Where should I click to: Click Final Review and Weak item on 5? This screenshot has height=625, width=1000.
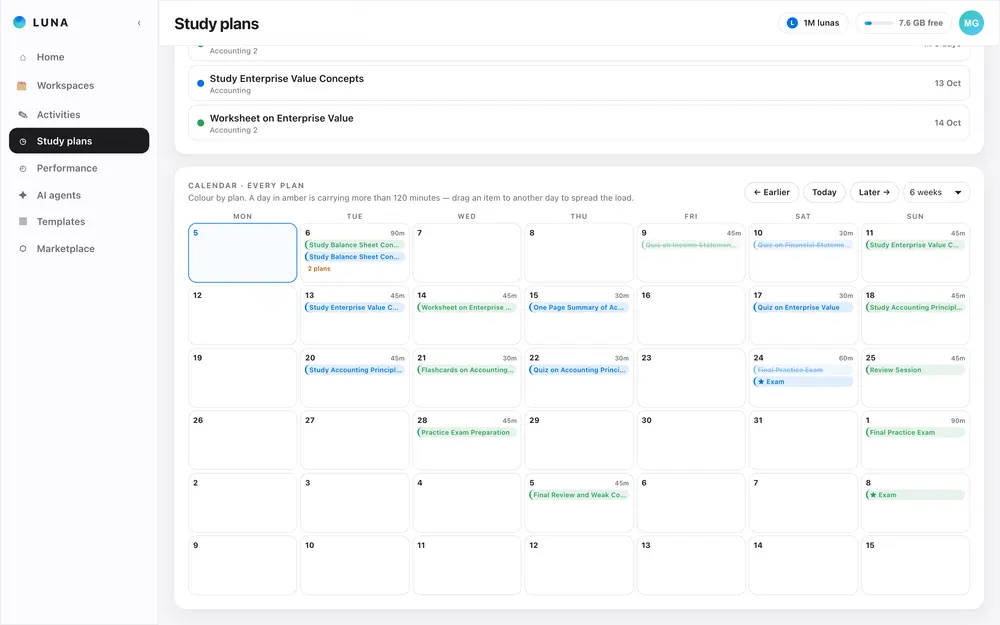(x=579, y=495)
